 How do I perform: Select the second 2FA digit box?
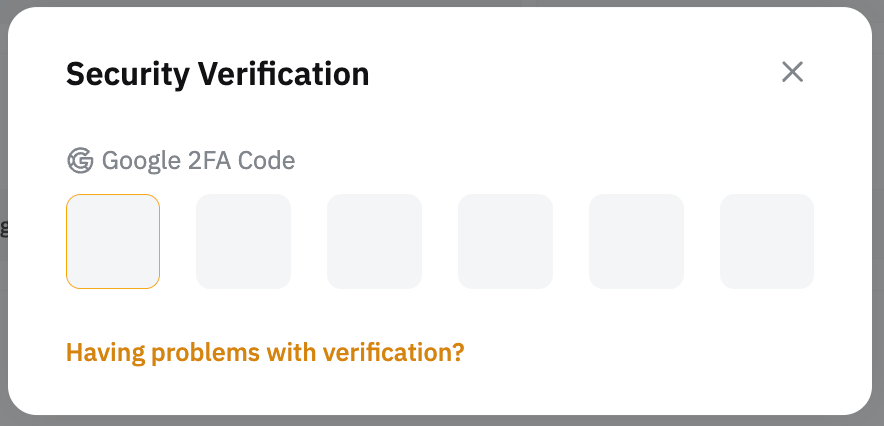[x=243, y=242]
